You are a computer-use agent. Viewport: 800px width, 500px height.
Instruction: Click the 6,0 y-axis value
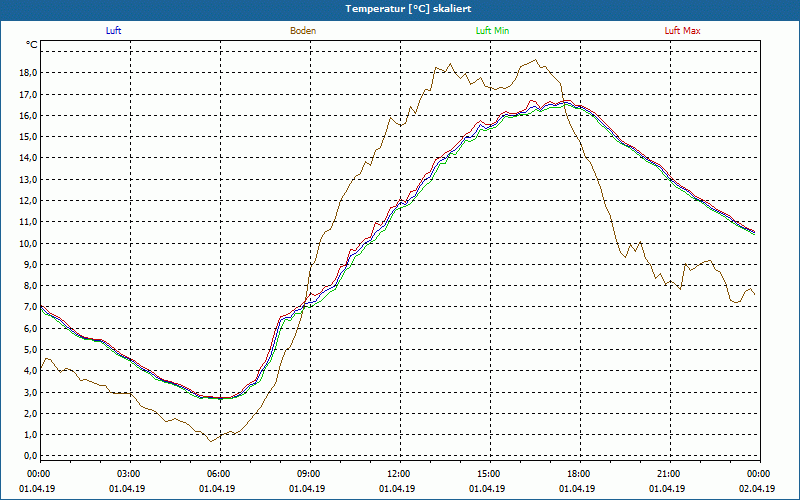tap(31, 328)
